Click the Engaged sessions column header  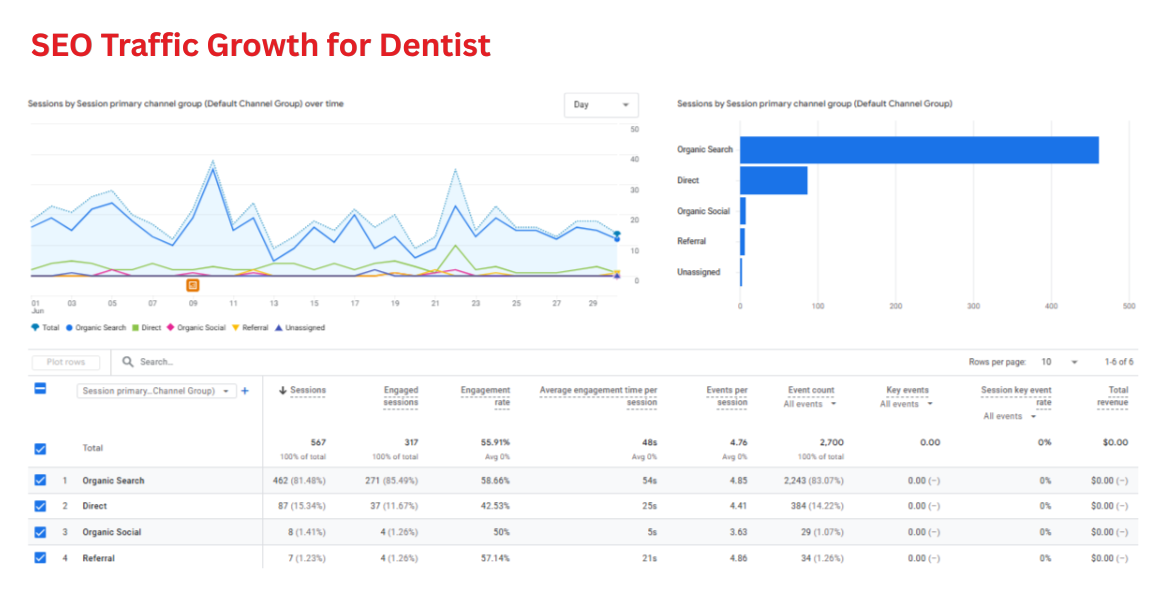[x=401, y=396]
